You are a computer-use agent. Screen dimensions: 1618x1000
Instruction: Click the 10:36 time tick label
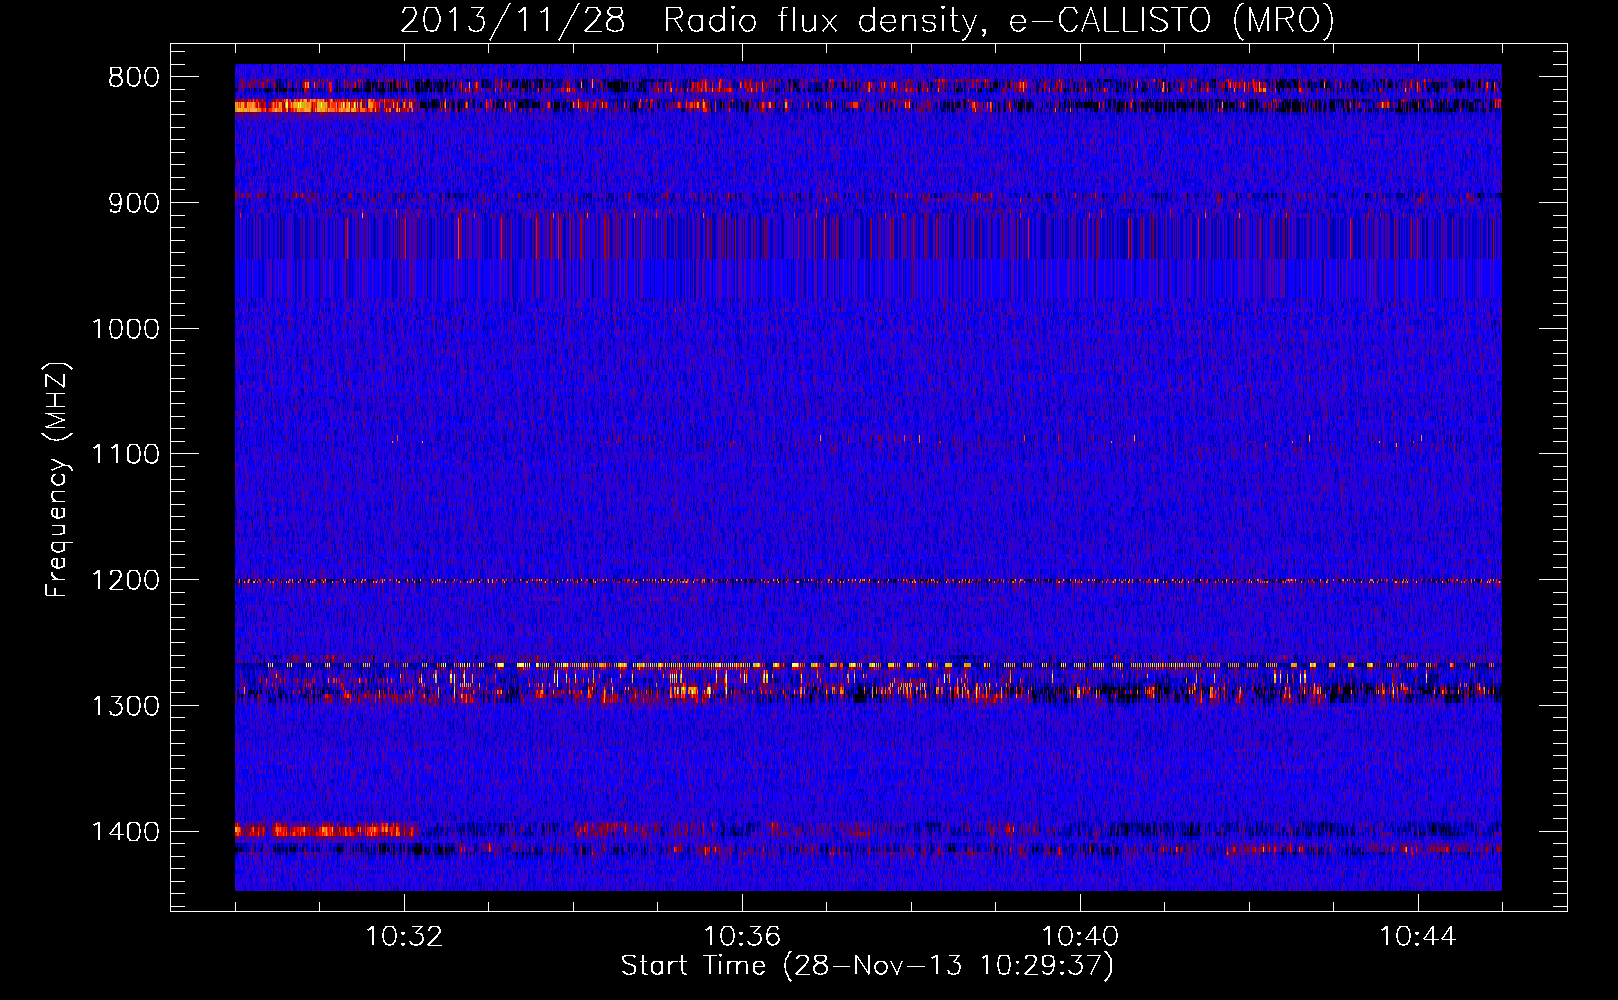pyautogui.click(x=742, y=937)
